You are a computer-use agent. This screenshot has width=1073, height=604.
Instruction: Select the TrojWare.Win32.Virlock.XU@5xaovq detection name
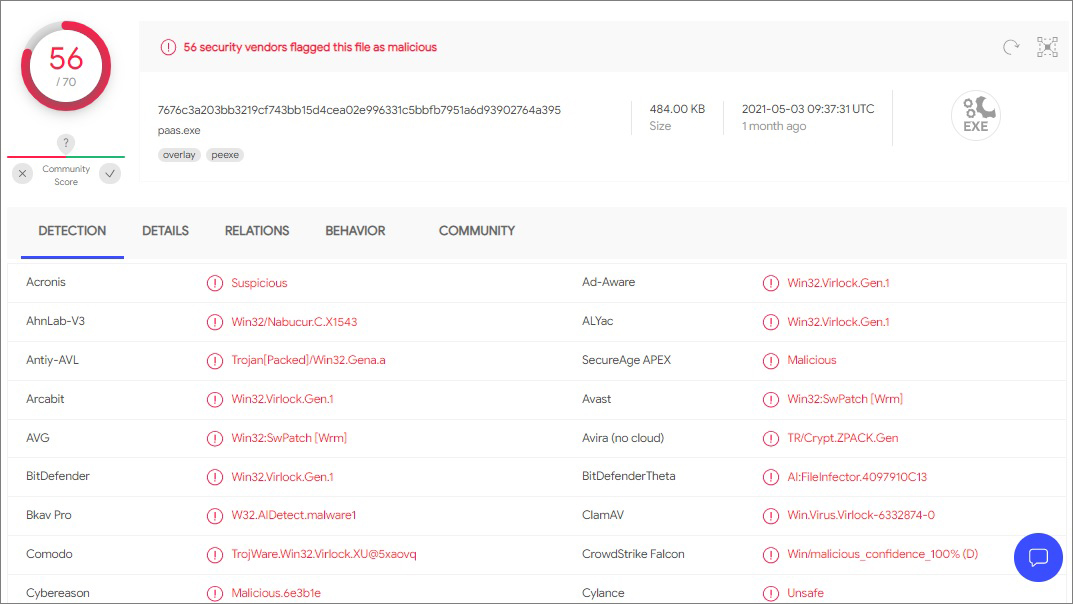[324, 555]
